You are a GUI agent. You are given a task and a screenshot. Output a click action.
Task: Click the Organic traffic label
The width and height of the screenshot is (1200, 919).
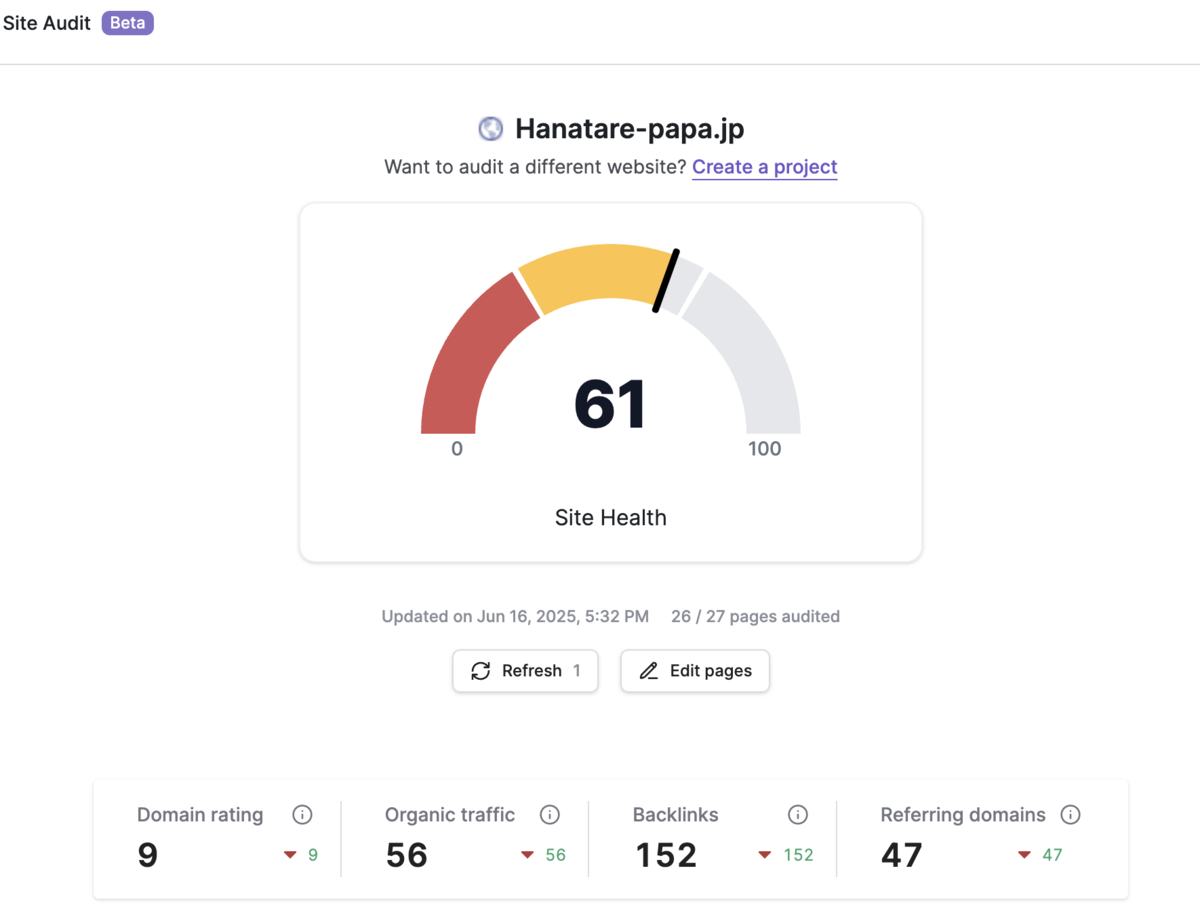click(450, 815)
